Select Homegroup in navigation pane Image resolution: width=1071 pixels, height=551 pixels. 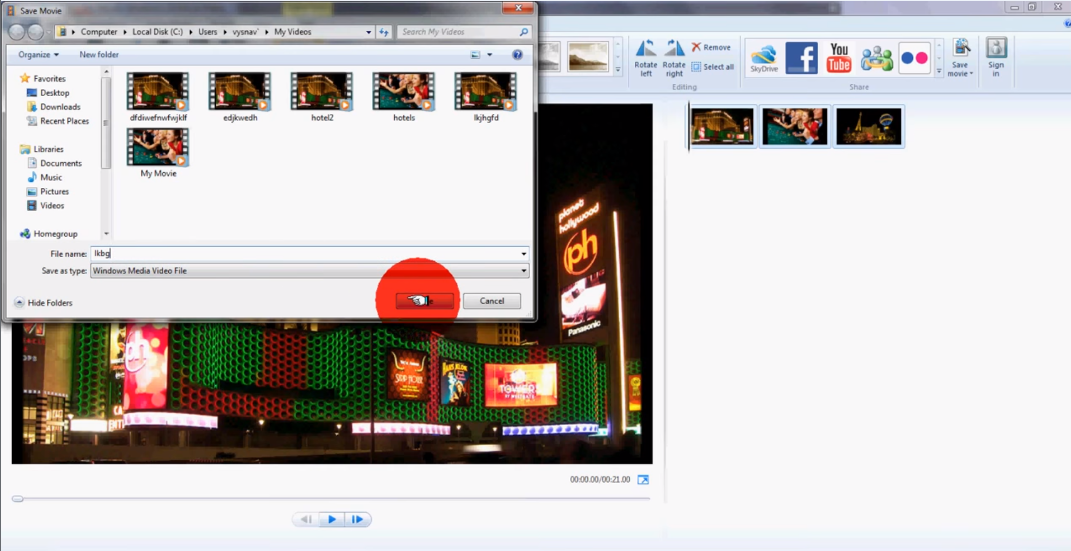tap(55, 234)
